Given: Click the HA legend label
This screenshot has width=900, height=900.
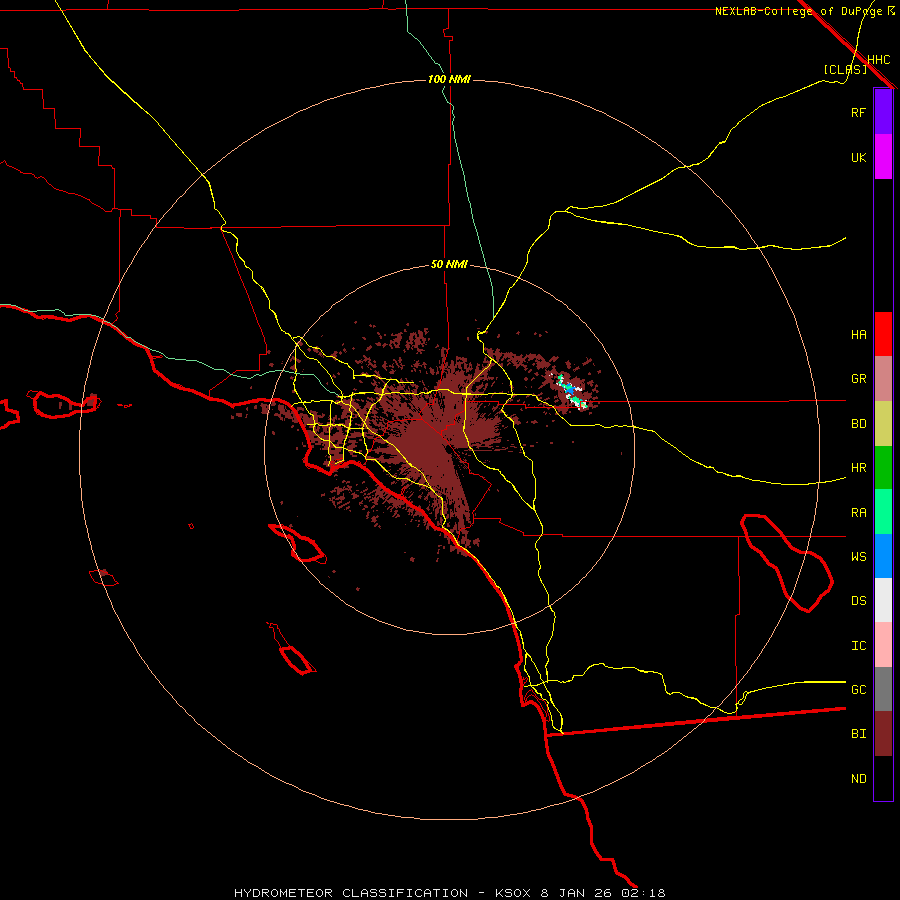Looking at the screenshot, I should tap(858, 334).
